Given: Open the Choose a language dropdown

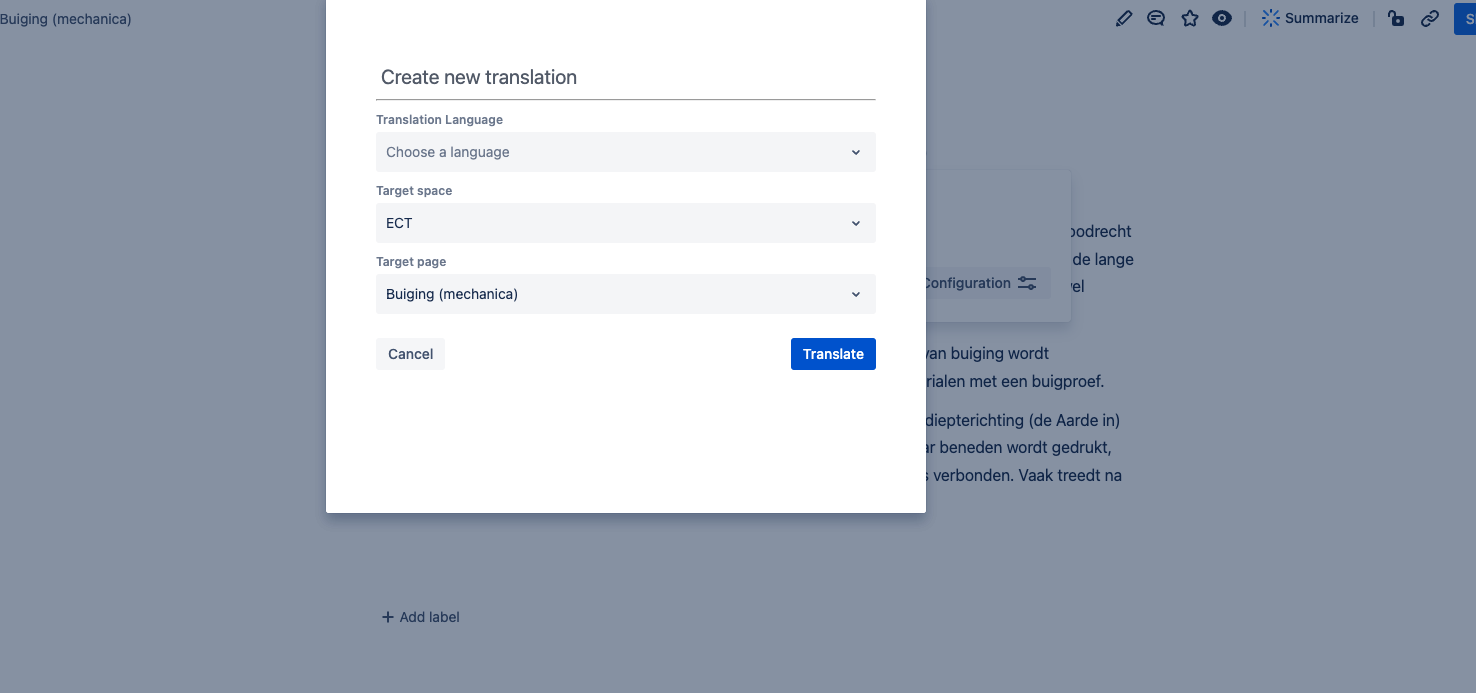Looking at the screenshot, I should click(x=626, y=152).
